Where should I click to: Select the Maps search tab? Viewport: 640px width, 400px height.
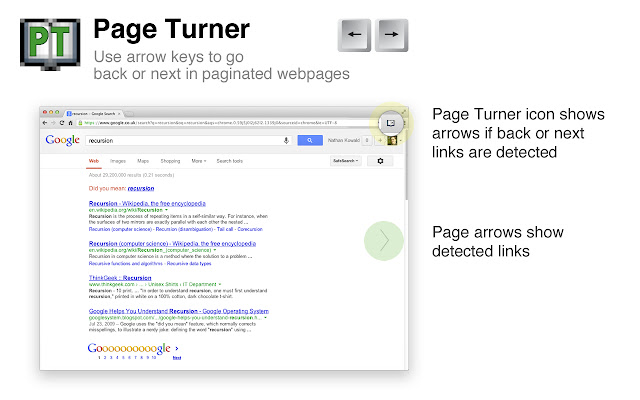click(143, 161)
